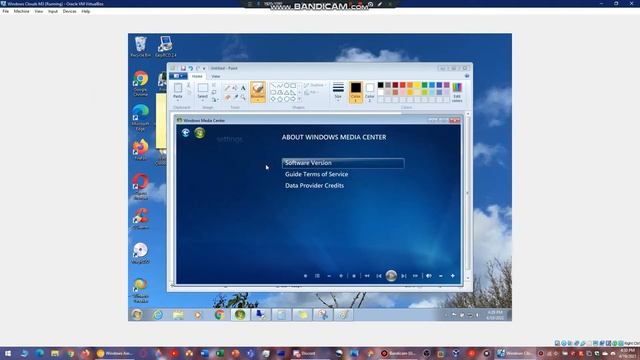Open the VirtualBox Input menu
Screen dimensions: 640x360
pyautogui.click(x=53, y=11)
